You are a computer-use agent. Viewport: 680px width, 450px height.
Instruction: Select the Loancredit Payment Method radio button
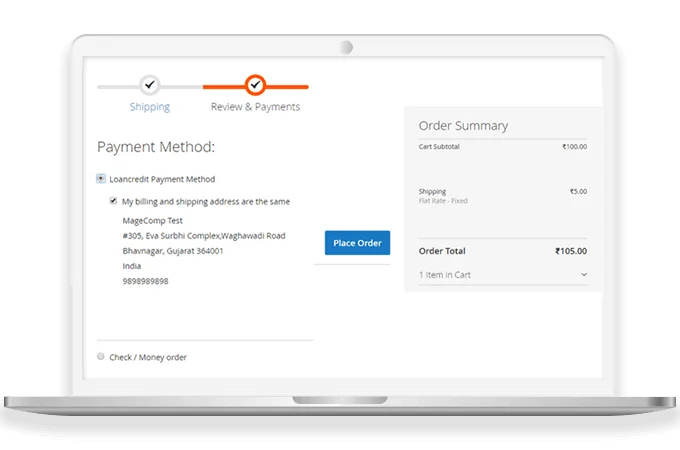click(x=101, y=179)
